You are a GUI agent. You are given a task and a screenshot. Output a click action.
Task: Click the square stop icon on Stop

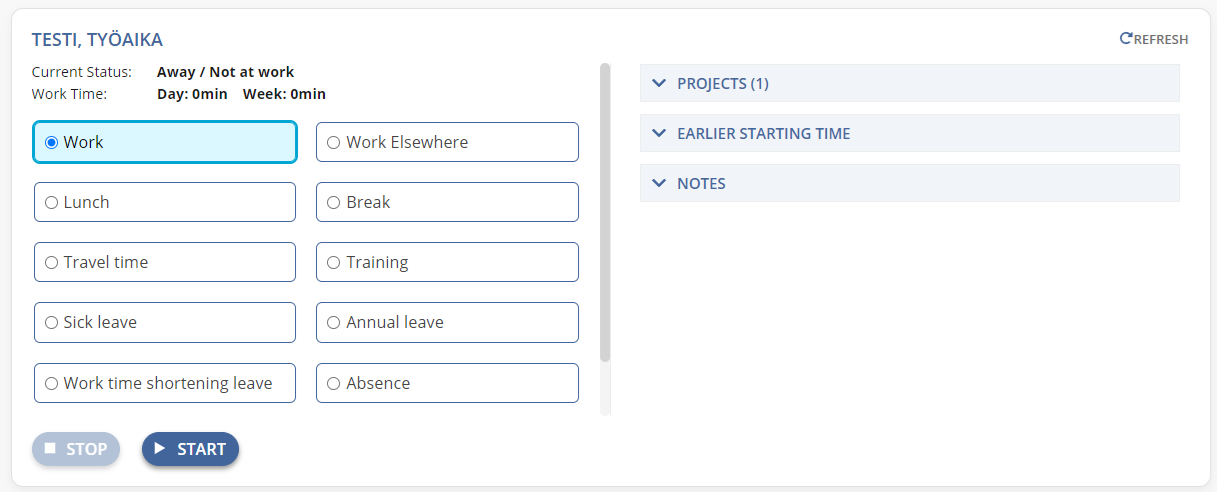click(50, 449)
